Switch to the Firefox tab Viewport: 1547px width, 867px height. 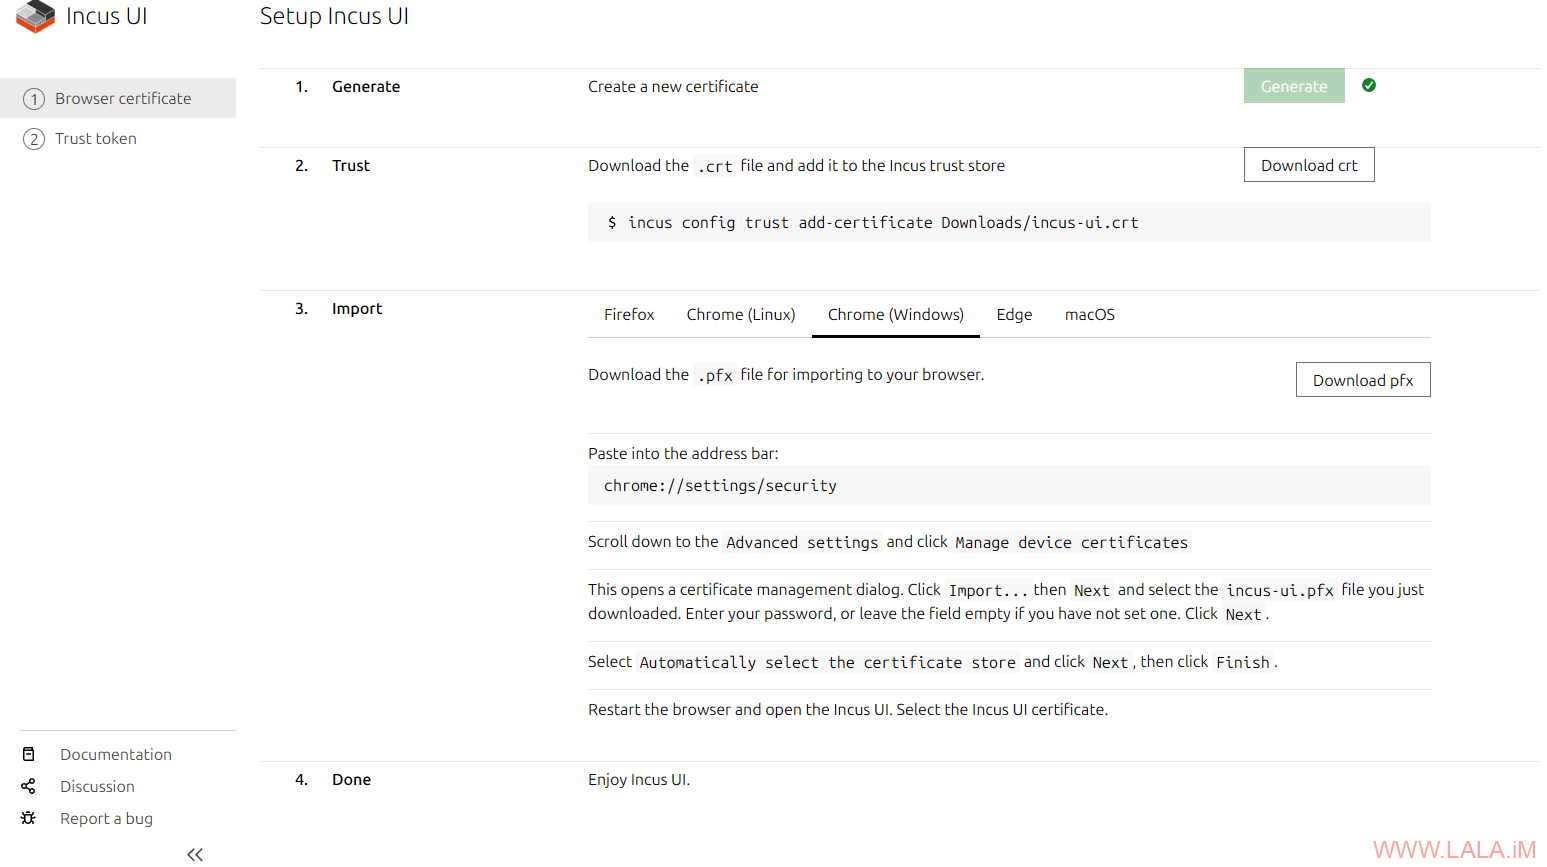(629, 315)
